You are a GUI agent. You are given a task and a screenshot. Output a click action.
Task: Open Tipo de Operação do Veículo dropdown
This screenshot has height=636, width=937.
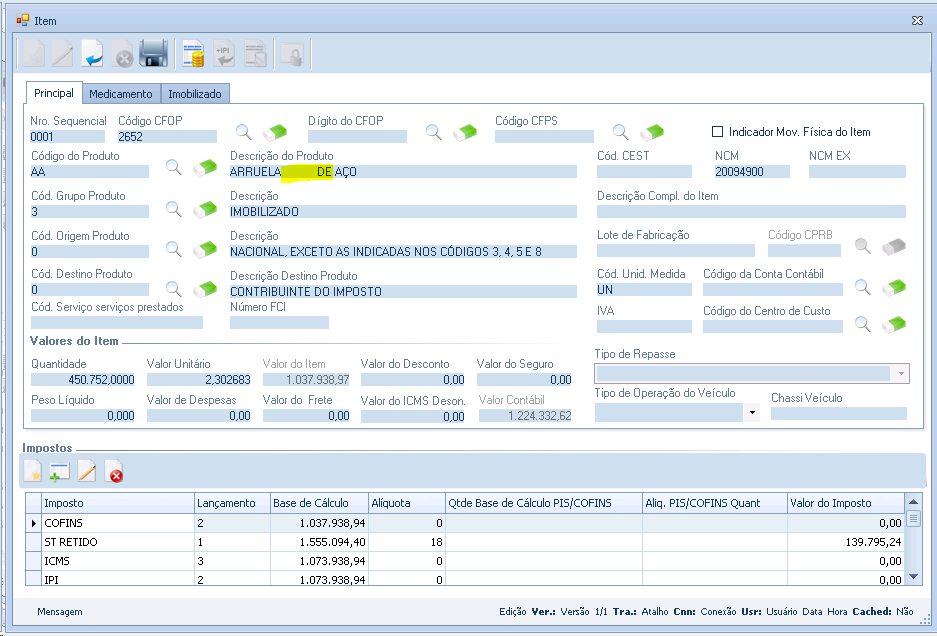coord(752,412)
